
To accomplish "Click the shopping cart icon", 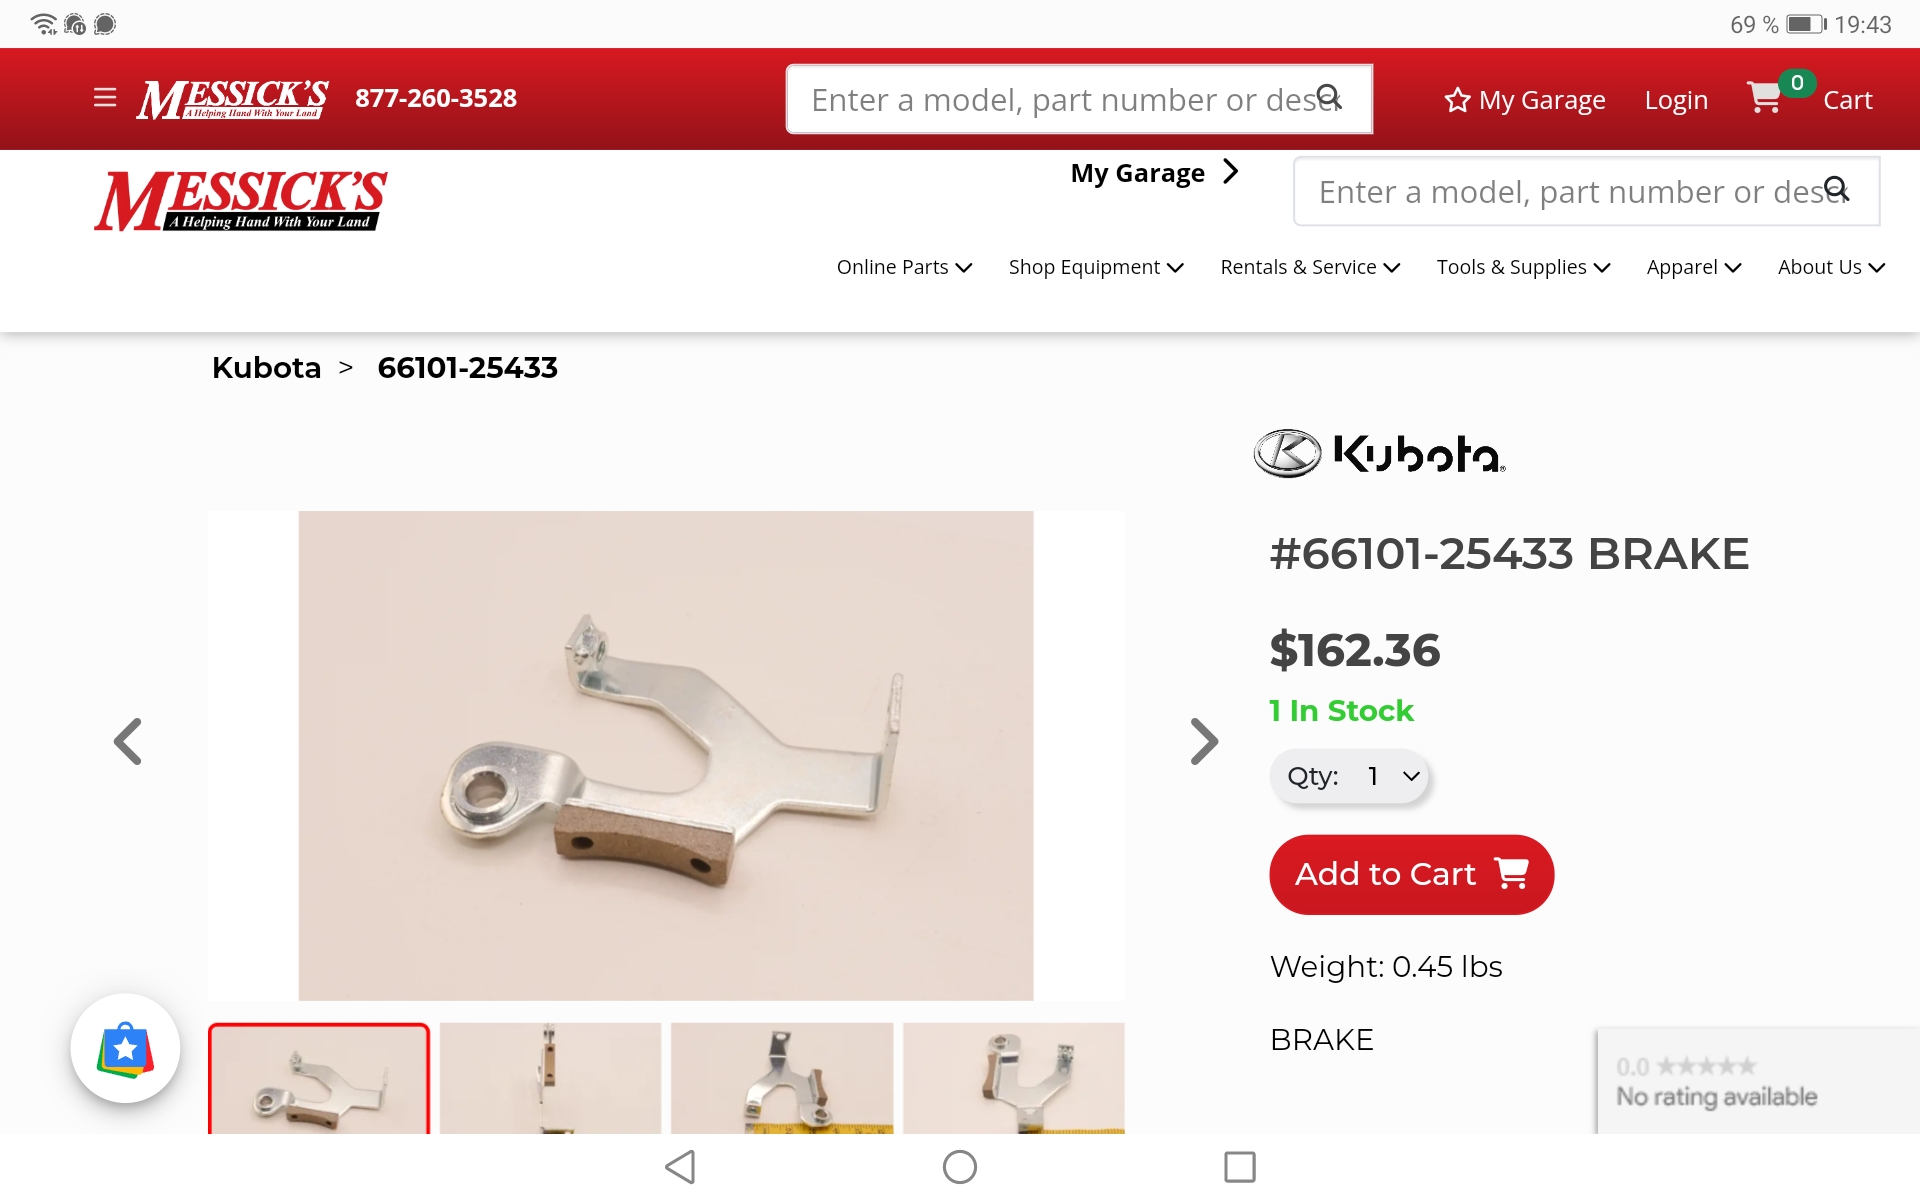I will click(x=1765, y=98).
